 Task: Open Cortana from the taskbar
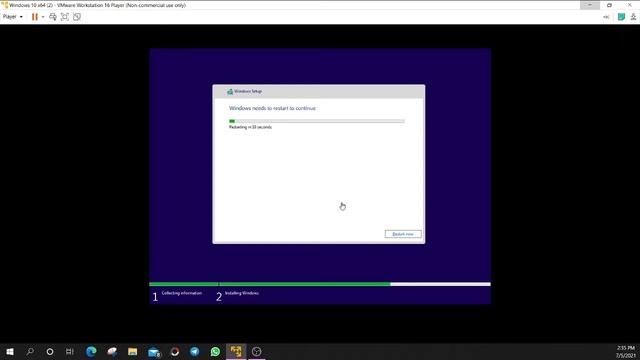[x=49, y=351]
